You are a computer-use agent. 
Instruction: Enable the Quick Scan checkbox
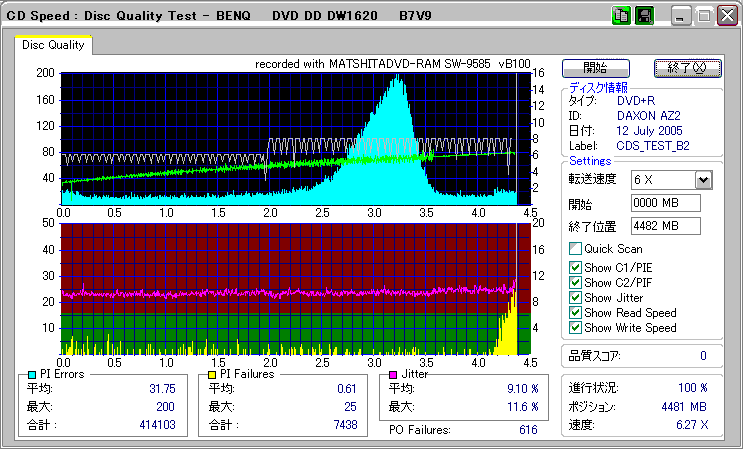click(x=575, y=248)
